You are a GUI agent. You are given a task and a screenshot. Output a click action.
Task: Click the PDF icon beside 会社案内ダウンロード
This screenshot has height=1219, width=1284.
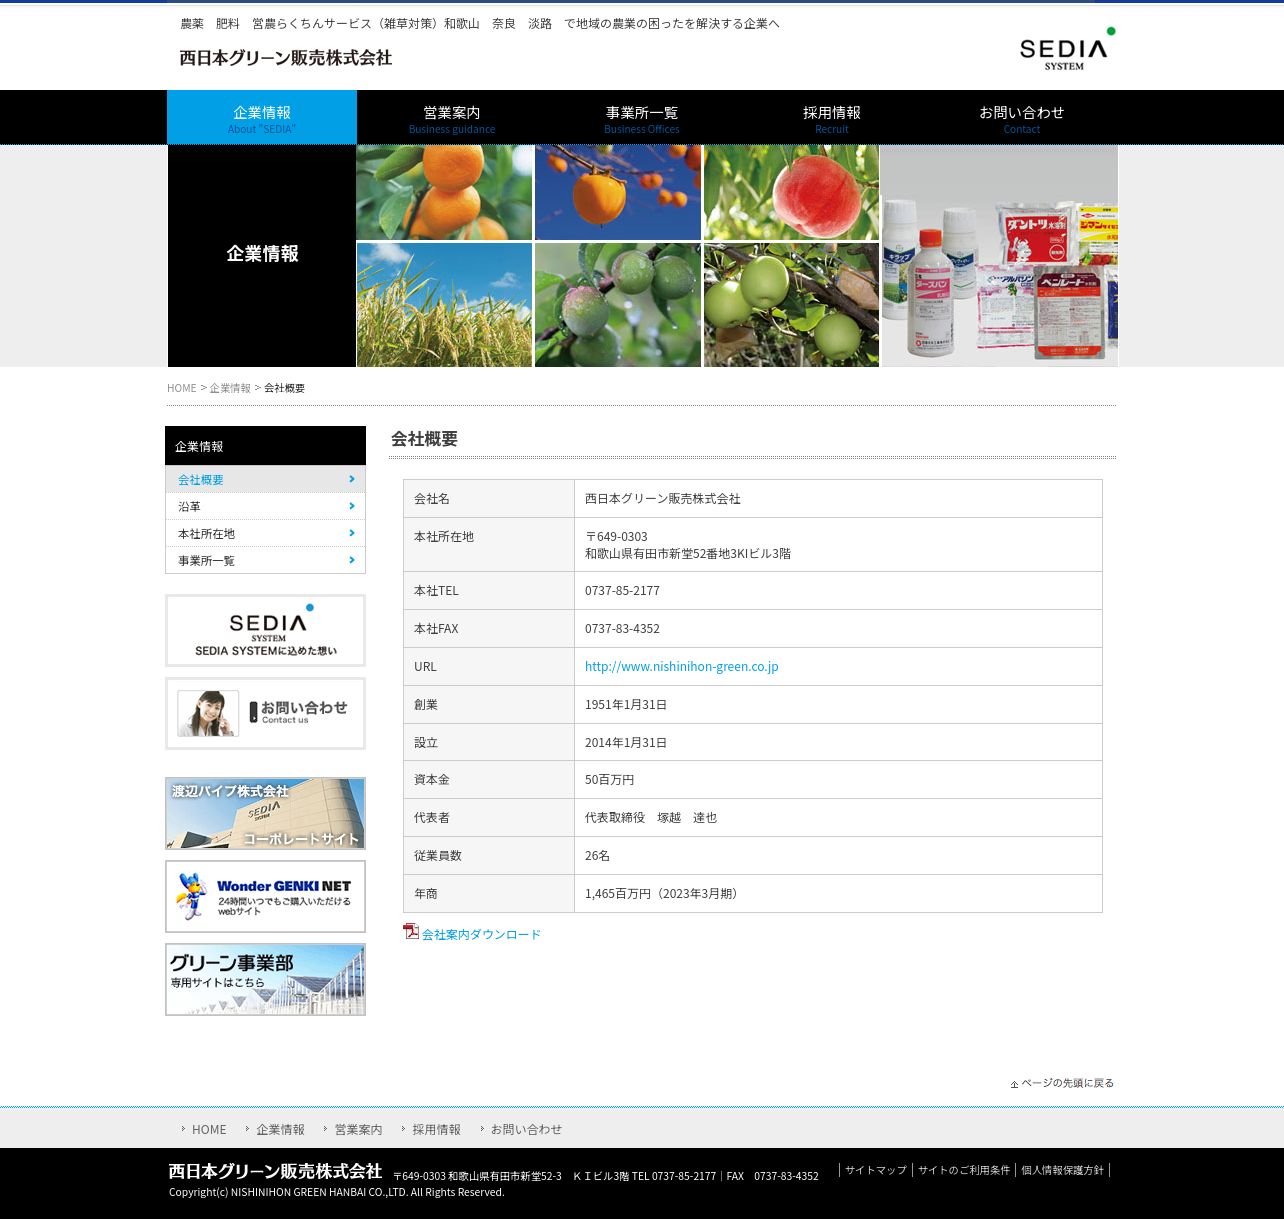(x=411, y=931)
